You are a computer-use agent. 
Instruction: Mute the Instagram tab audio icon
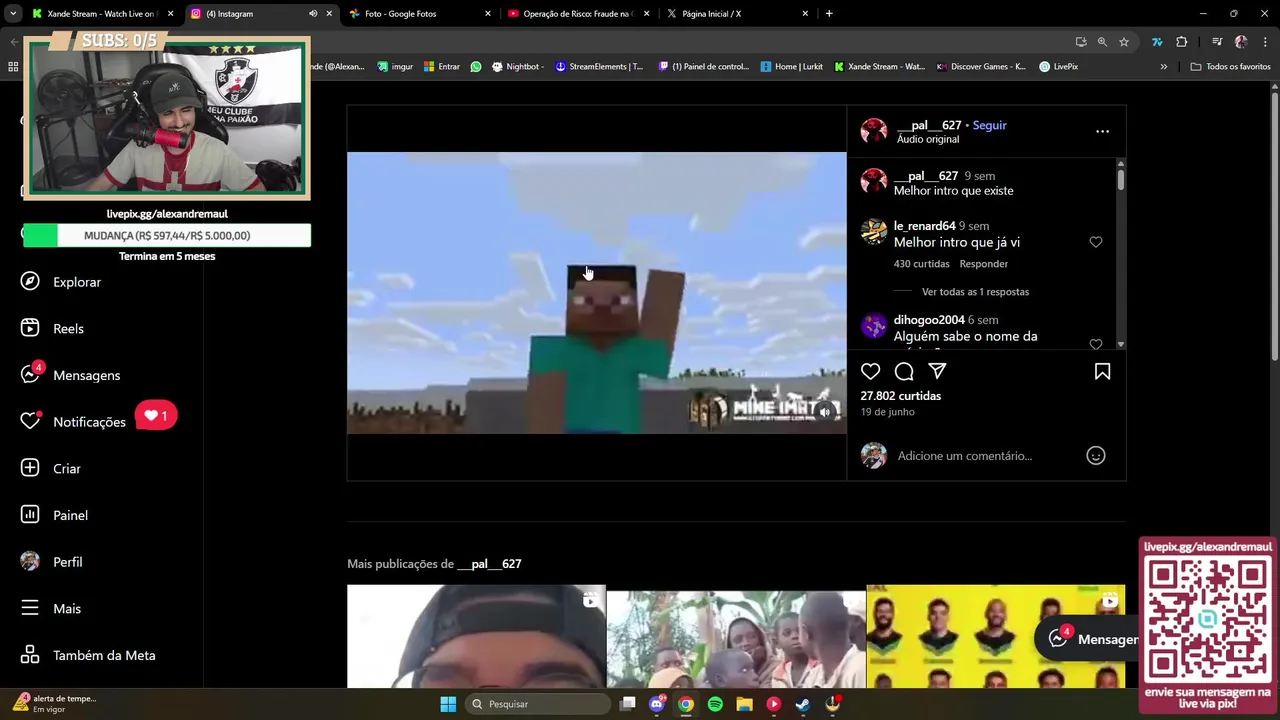pyautogui.click(x=313, y=14)
